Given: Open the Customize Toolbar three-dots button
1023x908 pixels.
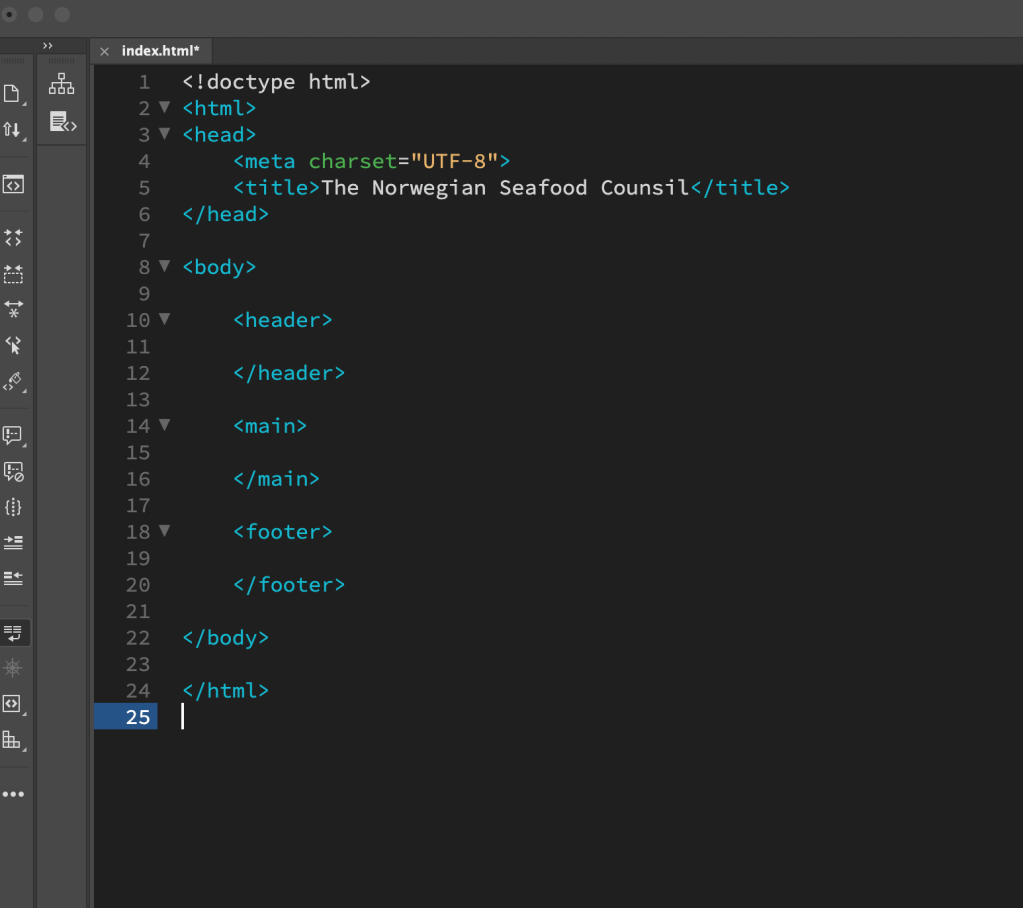Looking at the screenshot, I should coord(13,794).
